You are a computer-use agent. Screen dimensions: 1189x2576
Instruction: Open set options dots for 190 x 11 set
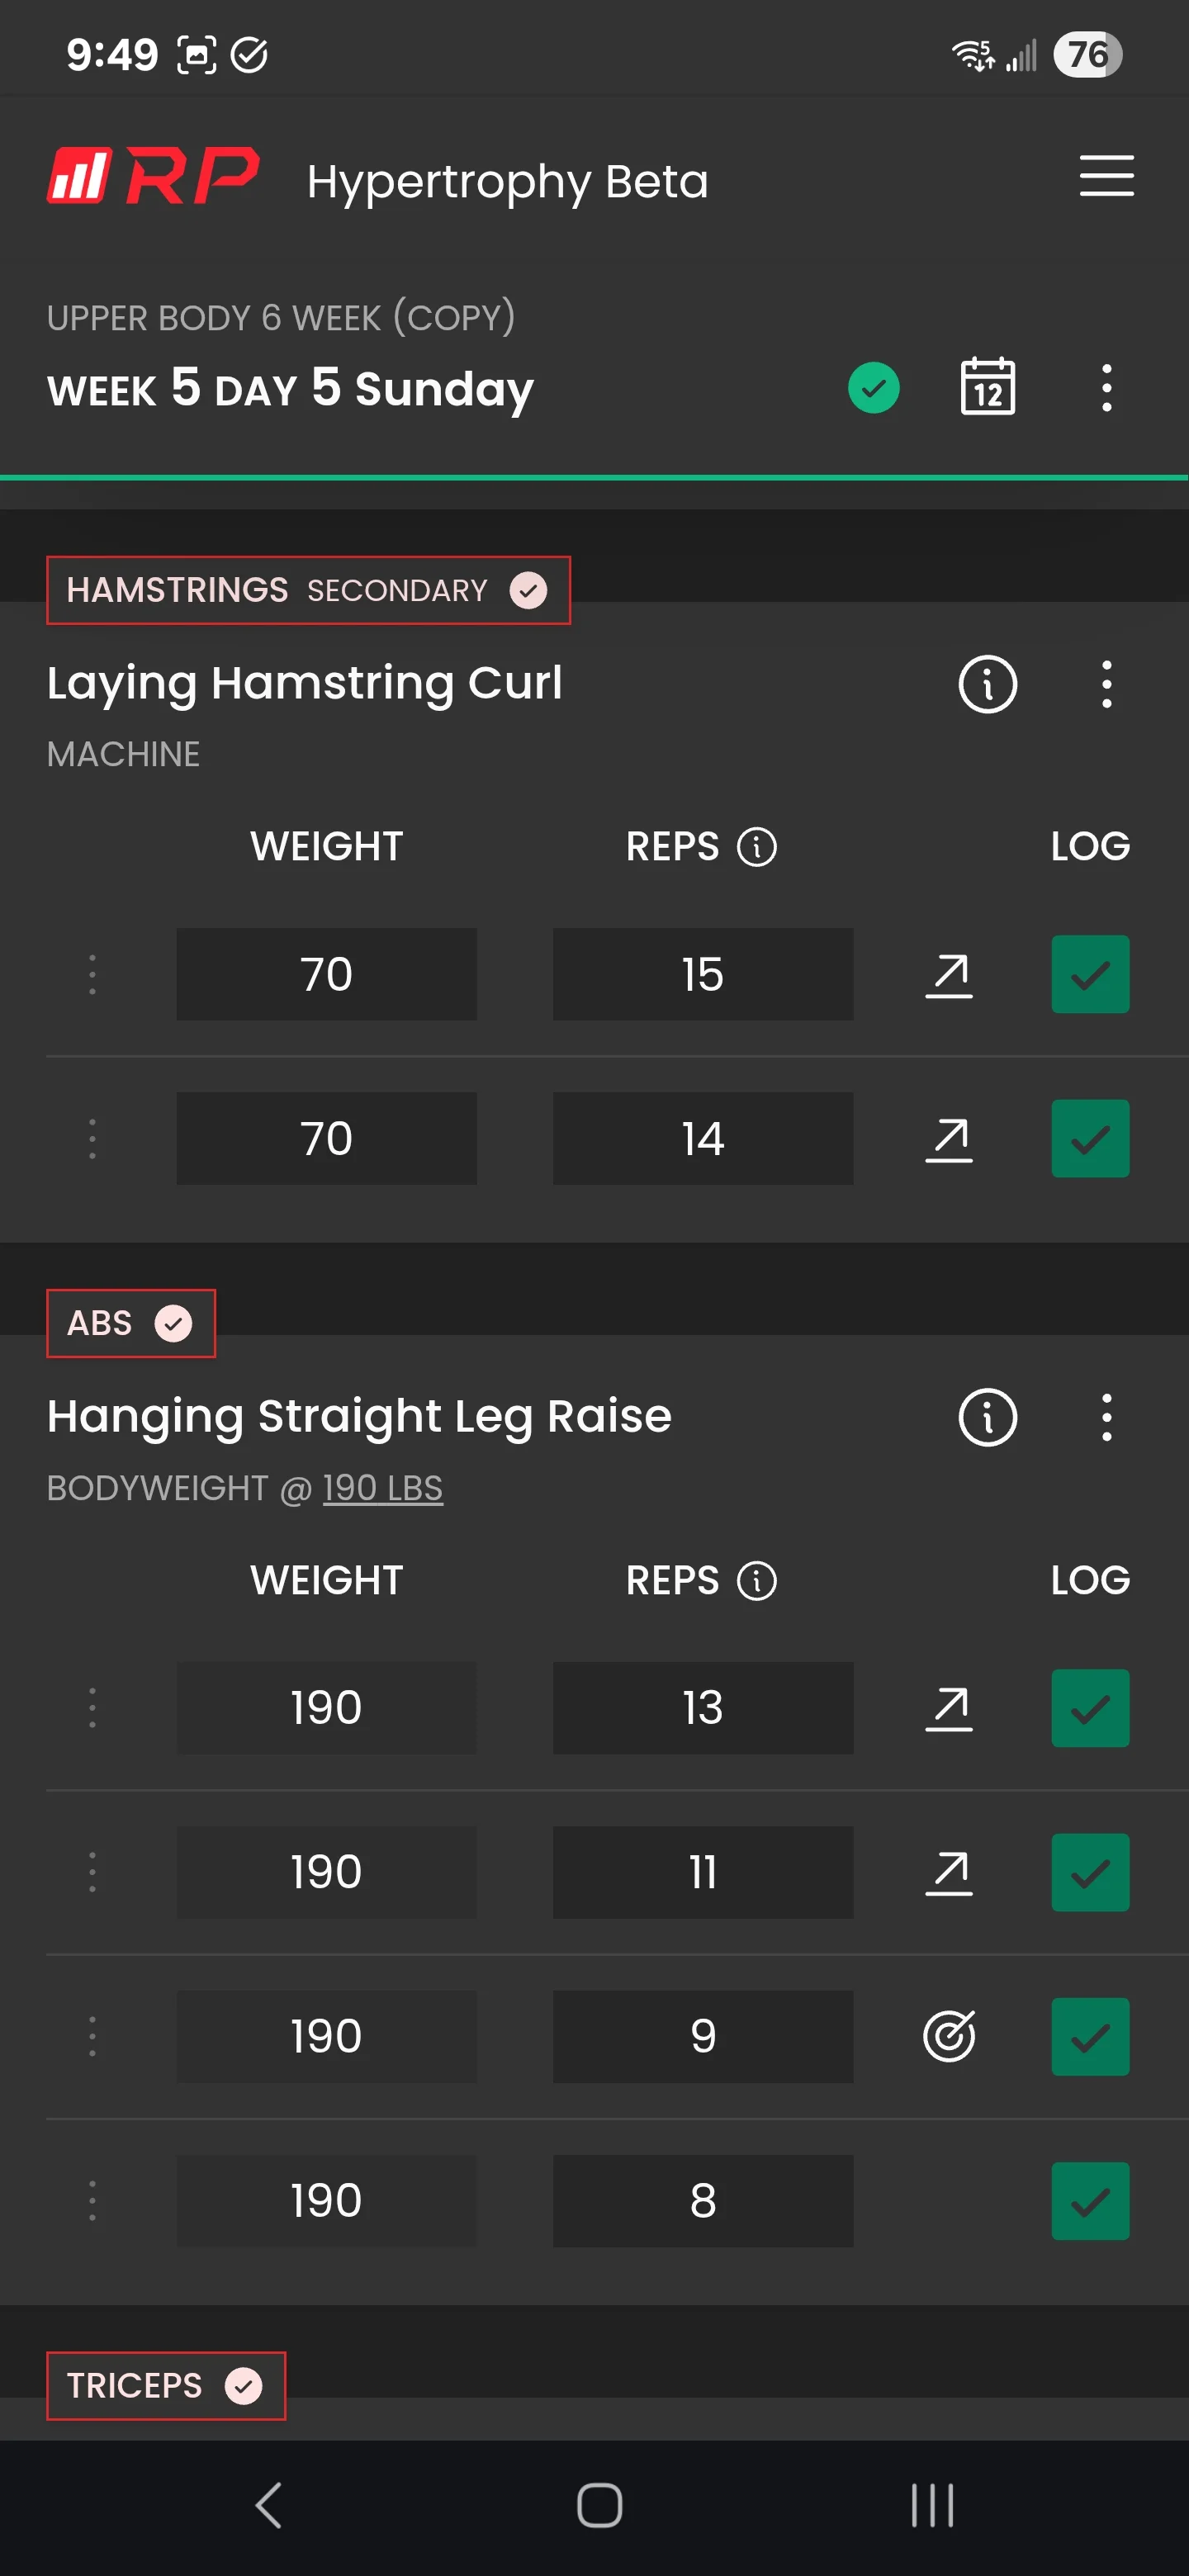point(92,1871)
